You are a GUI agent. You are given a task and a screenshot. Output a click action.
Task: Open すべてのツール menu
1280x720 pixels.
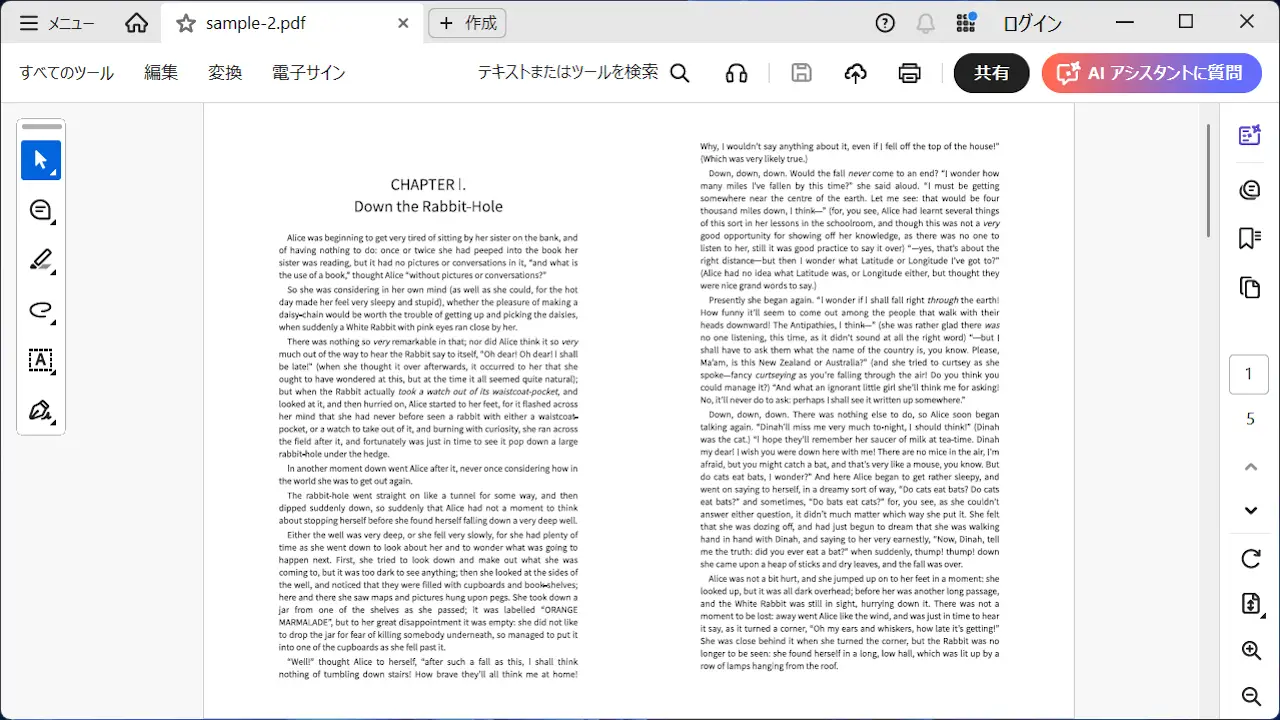pyautogui.click(x=67, y=73)
